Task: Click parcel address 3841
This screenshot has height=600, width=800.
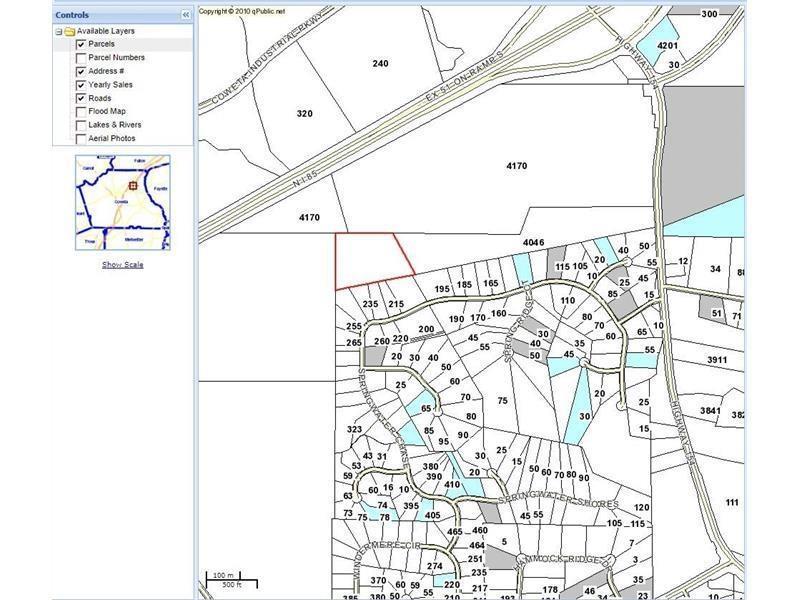Action: click(710, 411)
